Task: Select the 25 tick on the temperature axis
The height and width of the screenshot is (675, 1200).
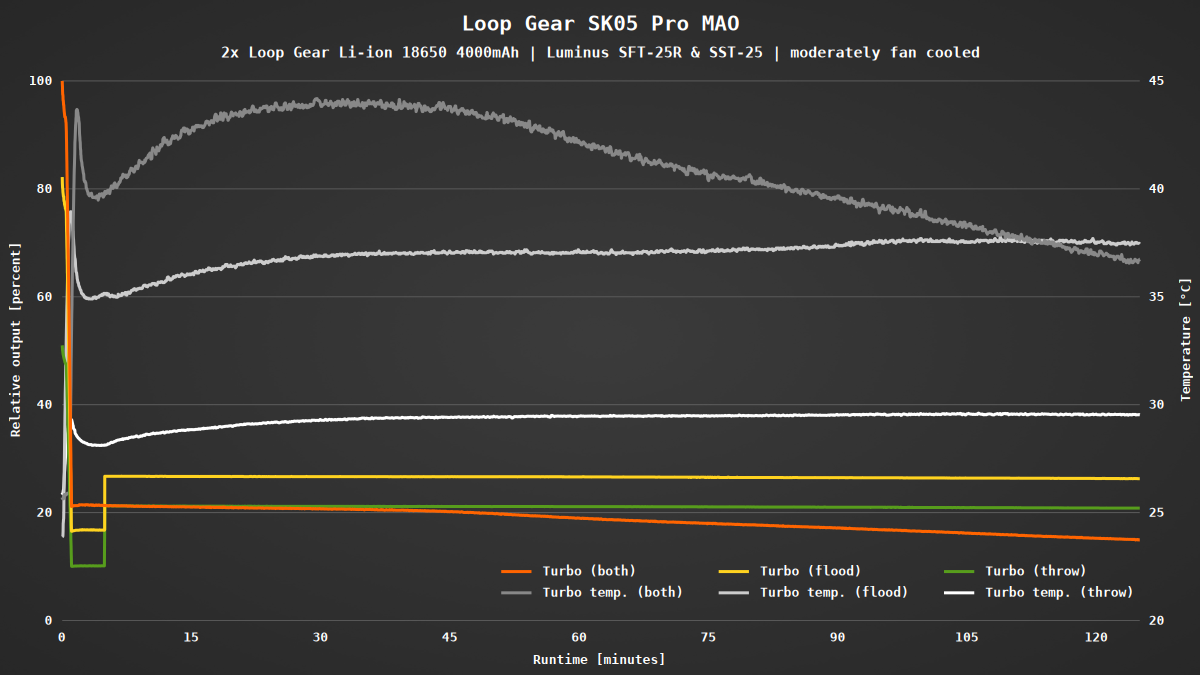Action: pos(1157,513)
